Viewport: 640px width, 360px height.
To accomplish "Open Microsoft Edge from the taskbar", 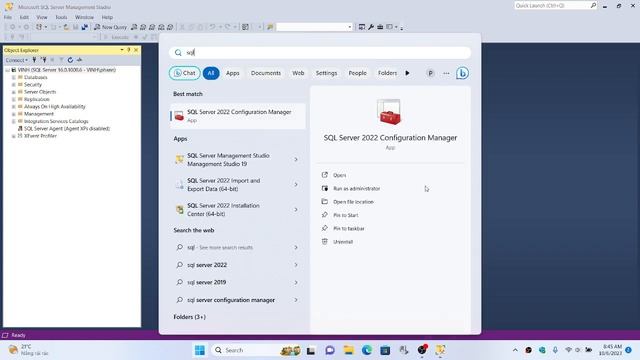I will pyautogui.click(x=367, y=350).
